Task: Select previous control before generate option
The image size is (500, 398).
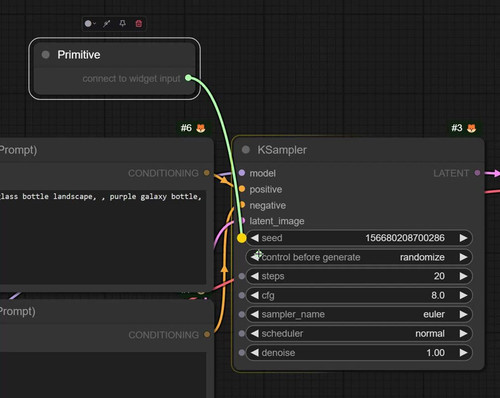Action: [x=255, y=257]
